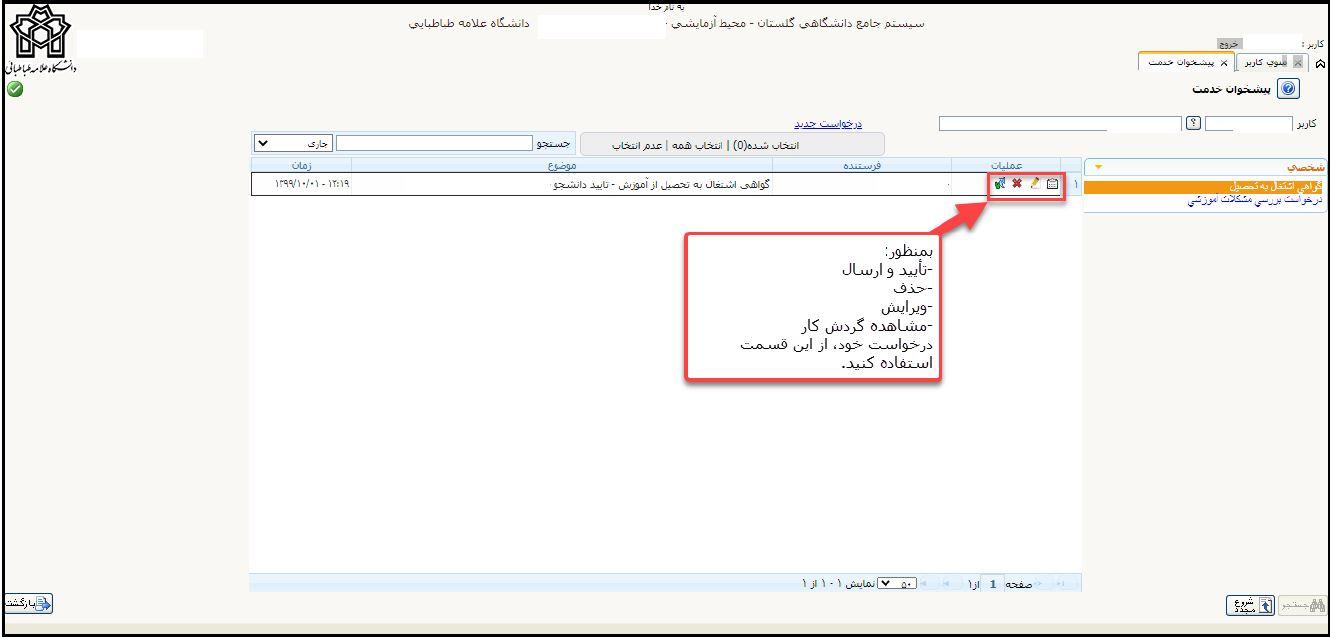Click the فرستنده column header
The width and height of the screenshot is (1330, 637).
coord(862,165)
